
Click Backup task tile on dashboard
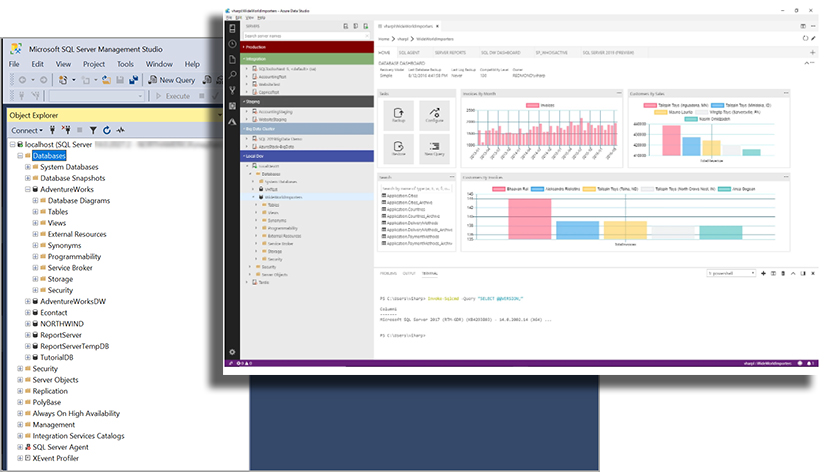coord(398,115)
